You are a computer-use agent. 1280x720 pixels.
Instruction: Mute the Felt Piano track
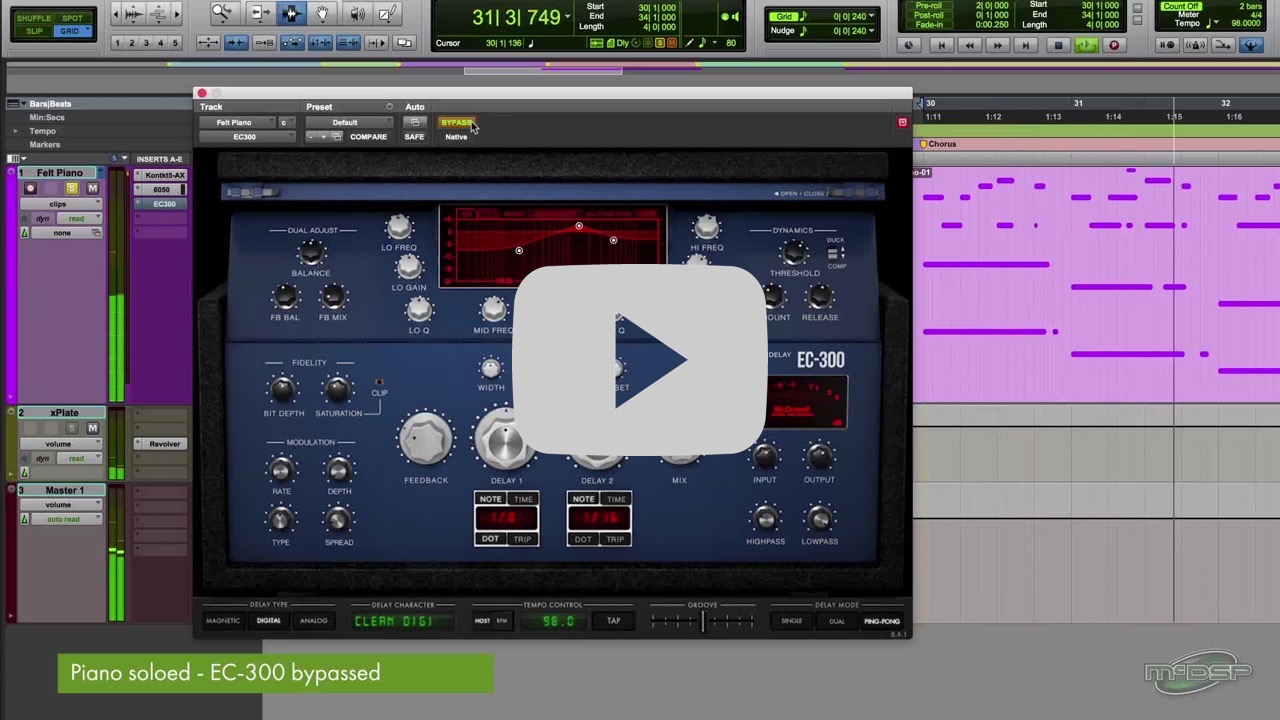coord(92,188)
